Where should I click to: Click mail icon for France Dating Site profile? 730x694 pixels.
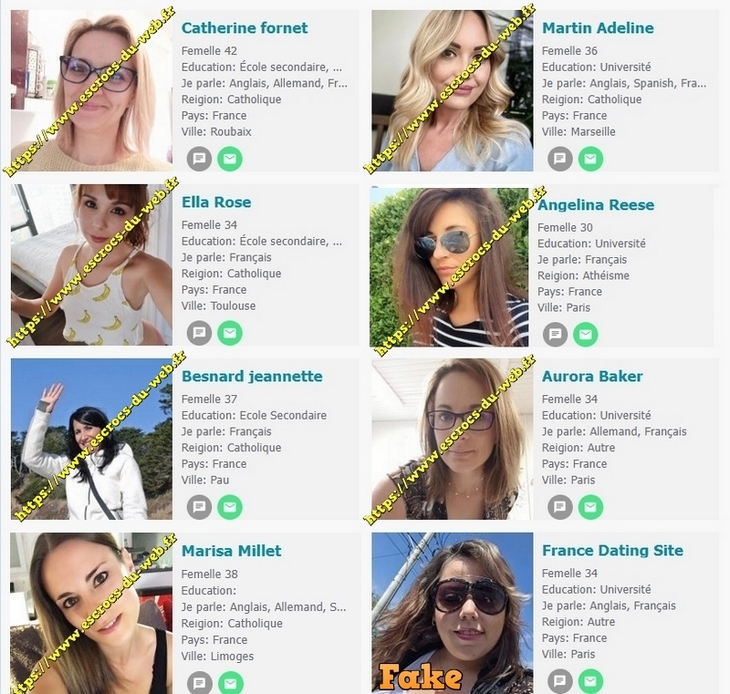(x=590, y=681)
